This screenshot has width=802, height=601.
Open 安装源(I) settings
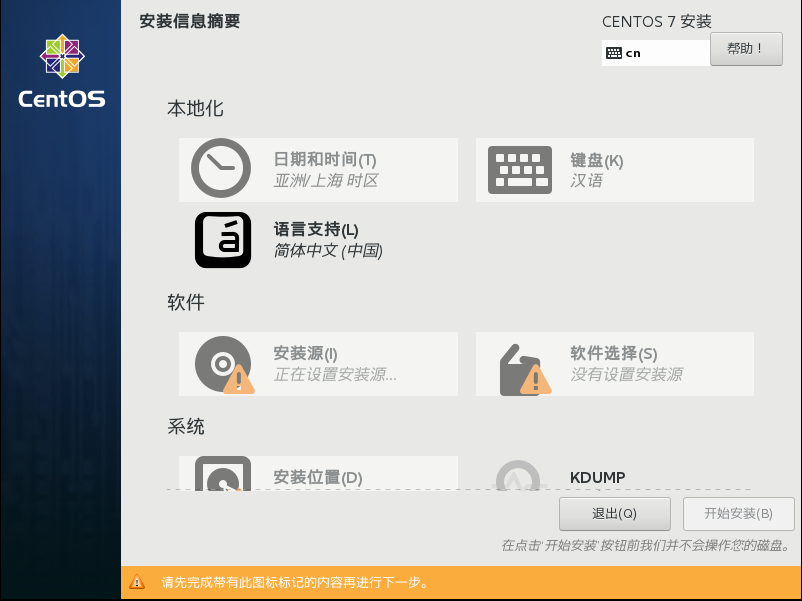coord(318,364)
